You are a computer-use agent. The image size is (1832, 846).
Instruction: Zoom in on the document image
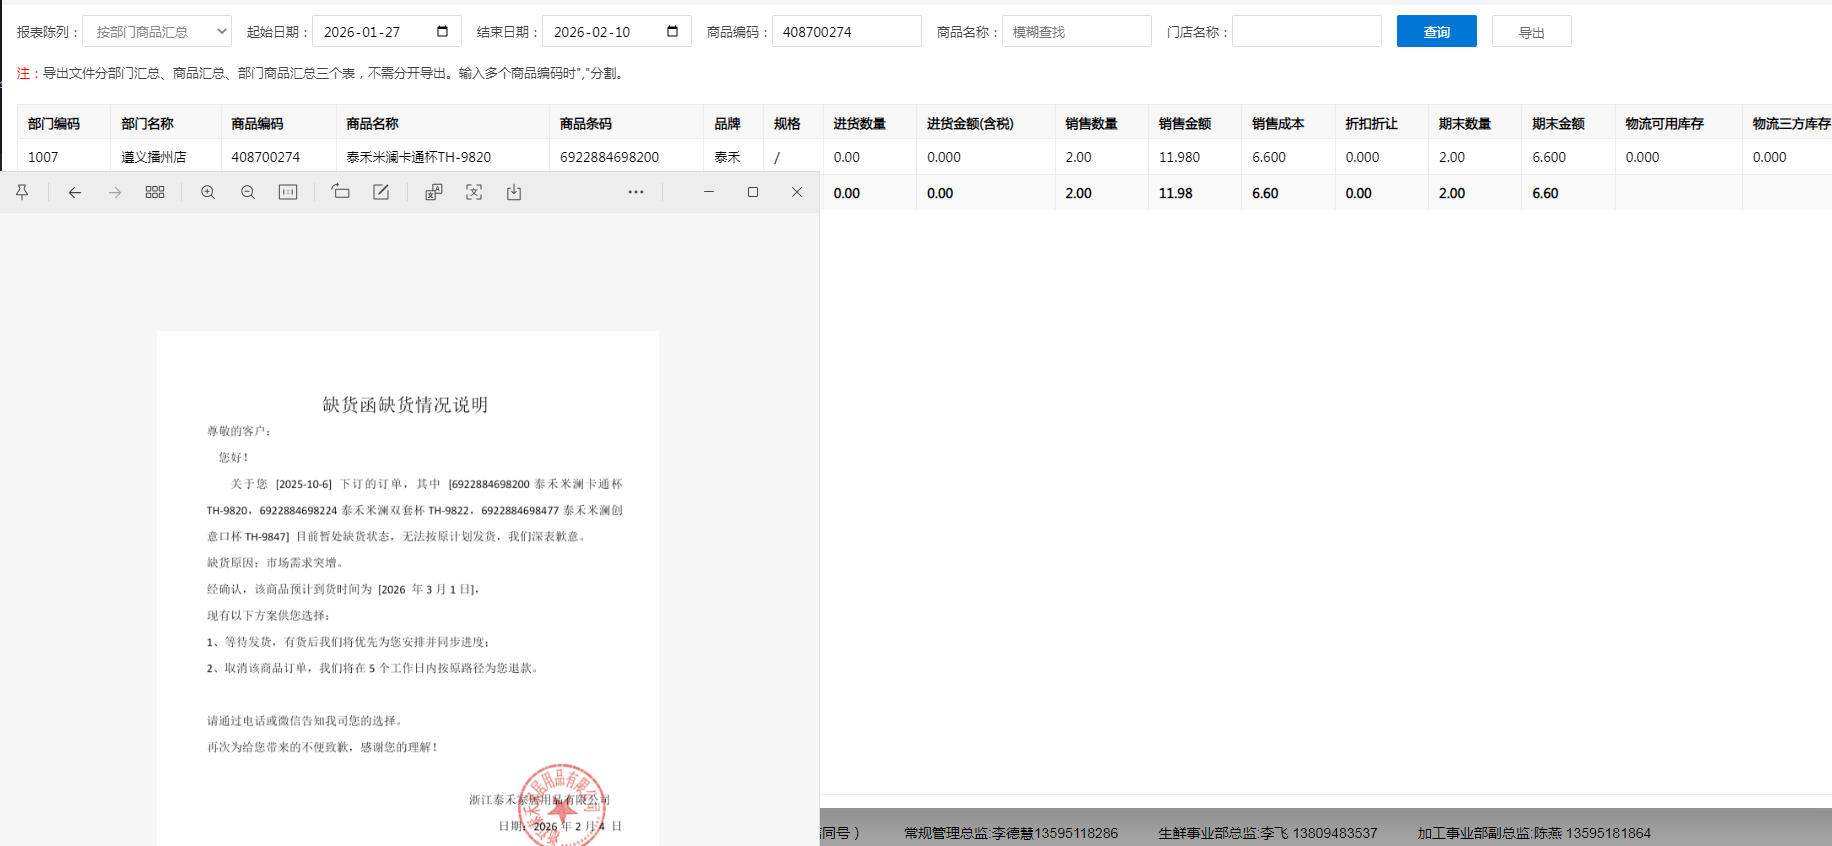point(208,192)
